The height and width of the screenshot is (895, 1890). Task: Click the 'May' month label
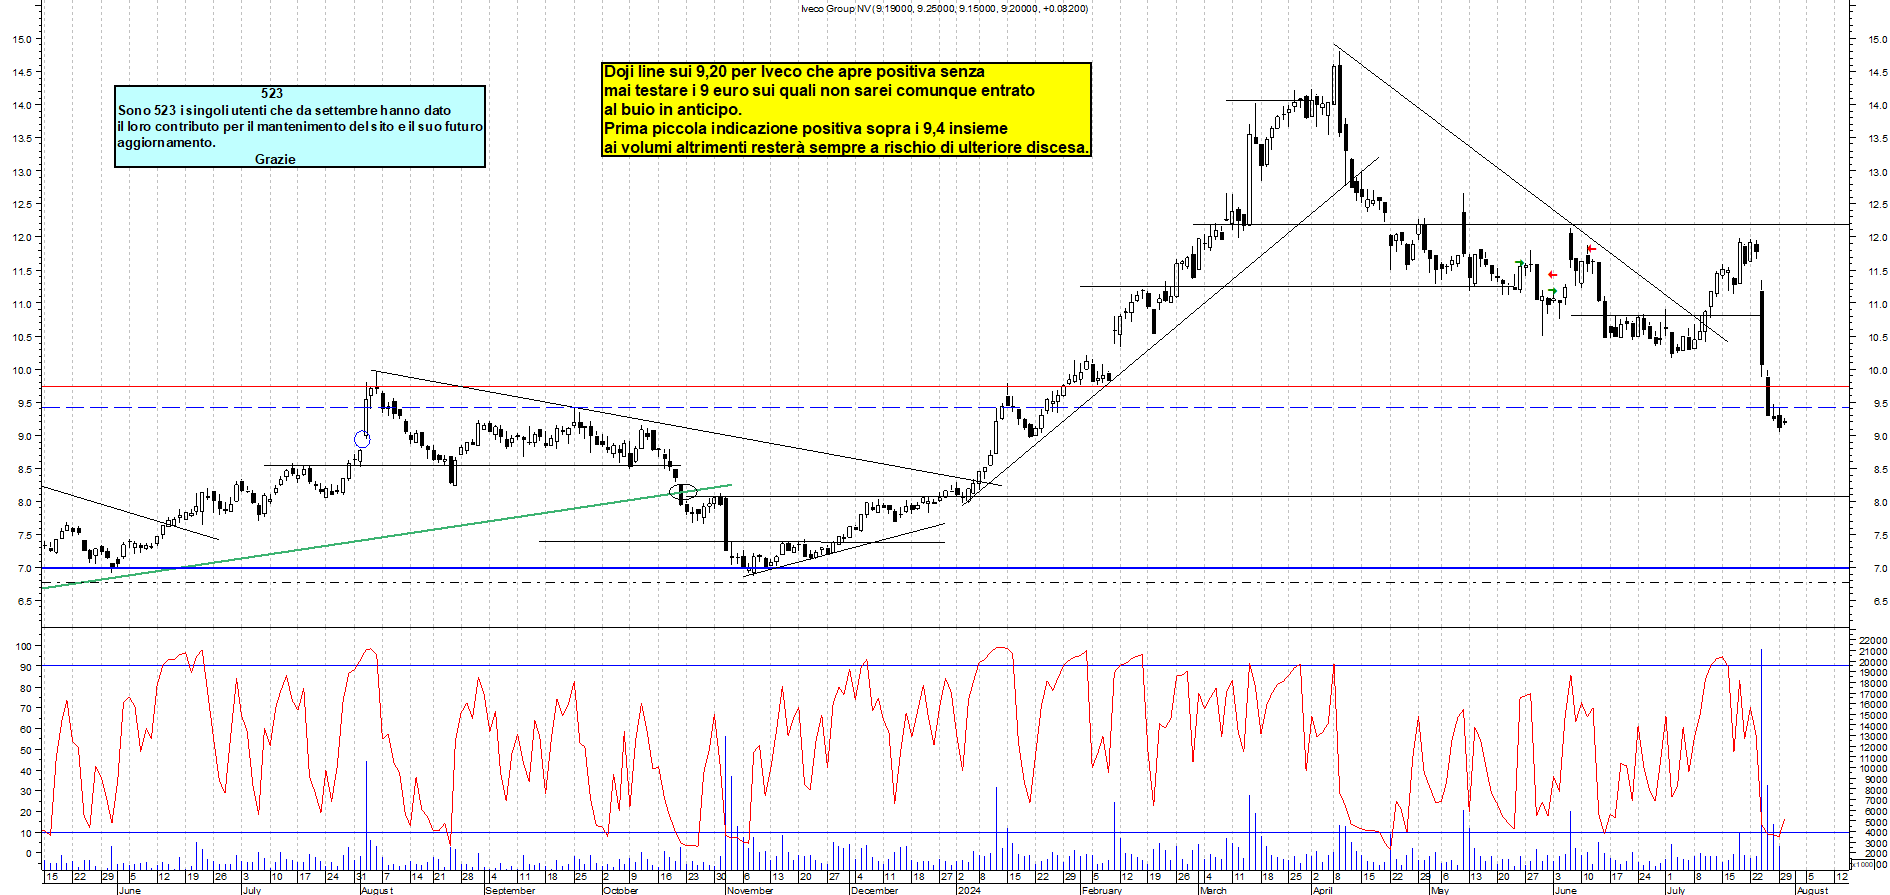(x=1440, y=890)
